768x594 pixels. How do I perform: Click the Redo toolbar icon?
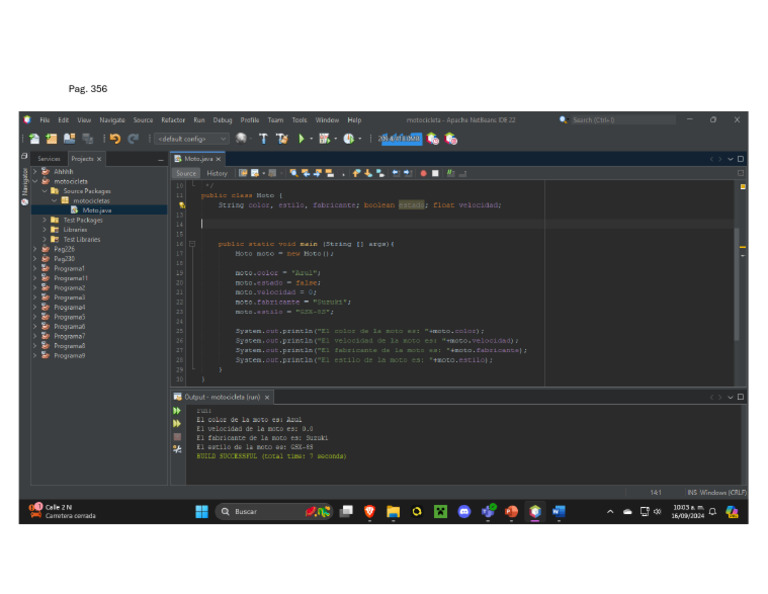(133, 139)
